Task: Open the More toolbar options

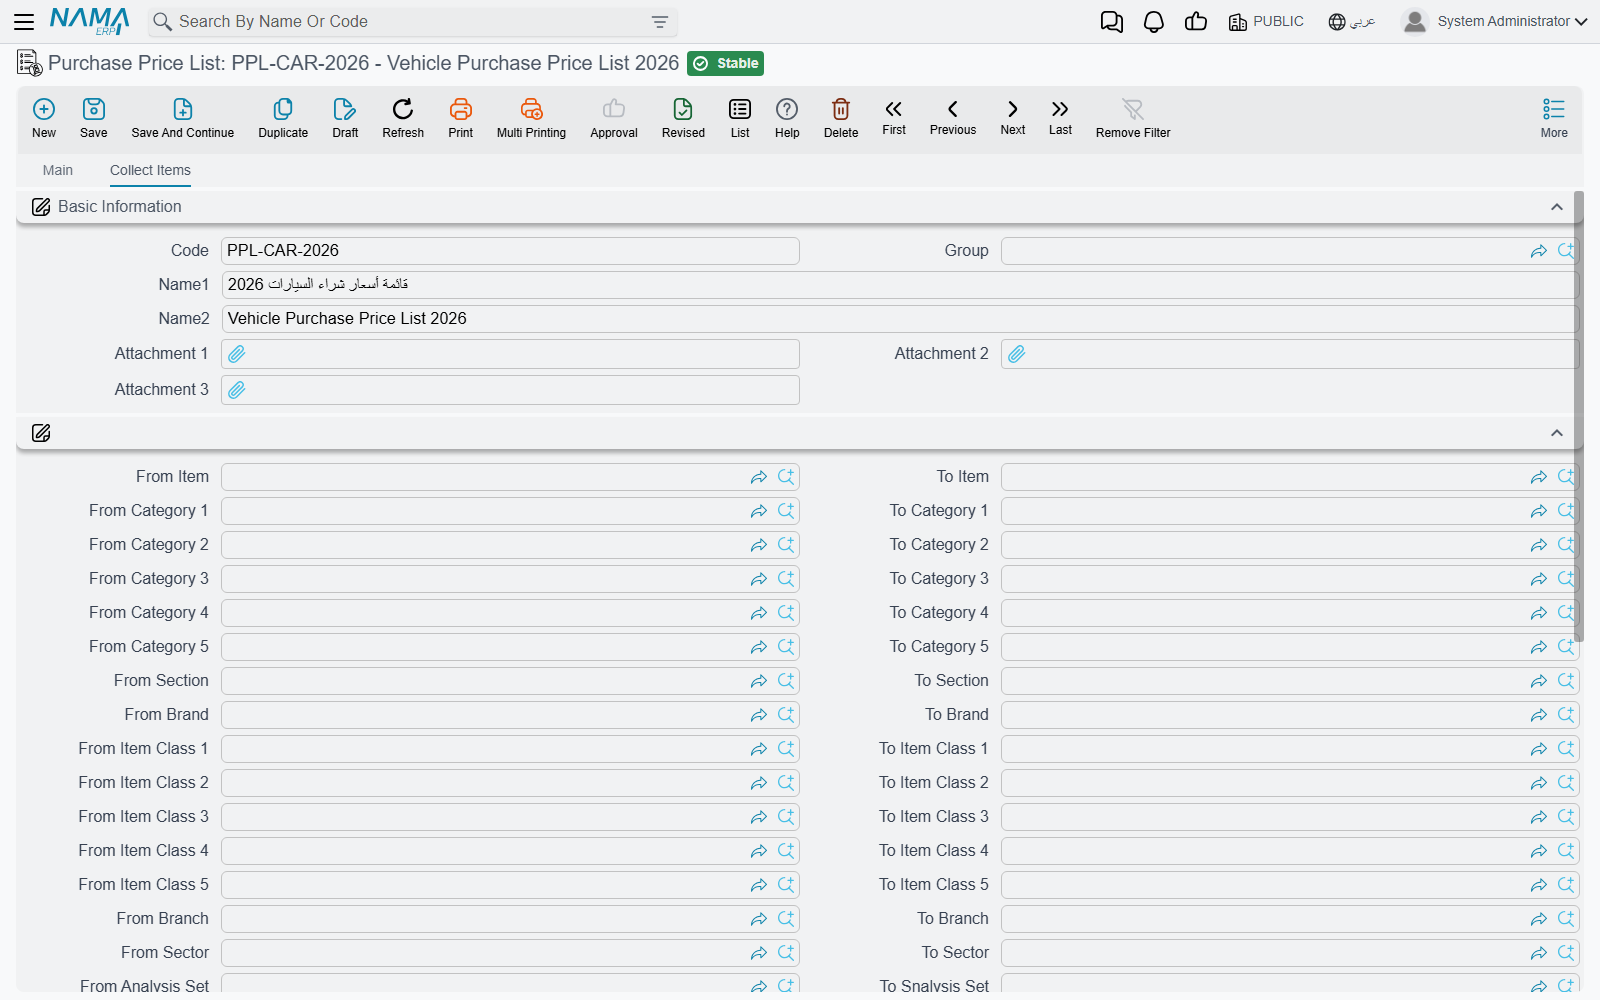Action: point(1554,118)
